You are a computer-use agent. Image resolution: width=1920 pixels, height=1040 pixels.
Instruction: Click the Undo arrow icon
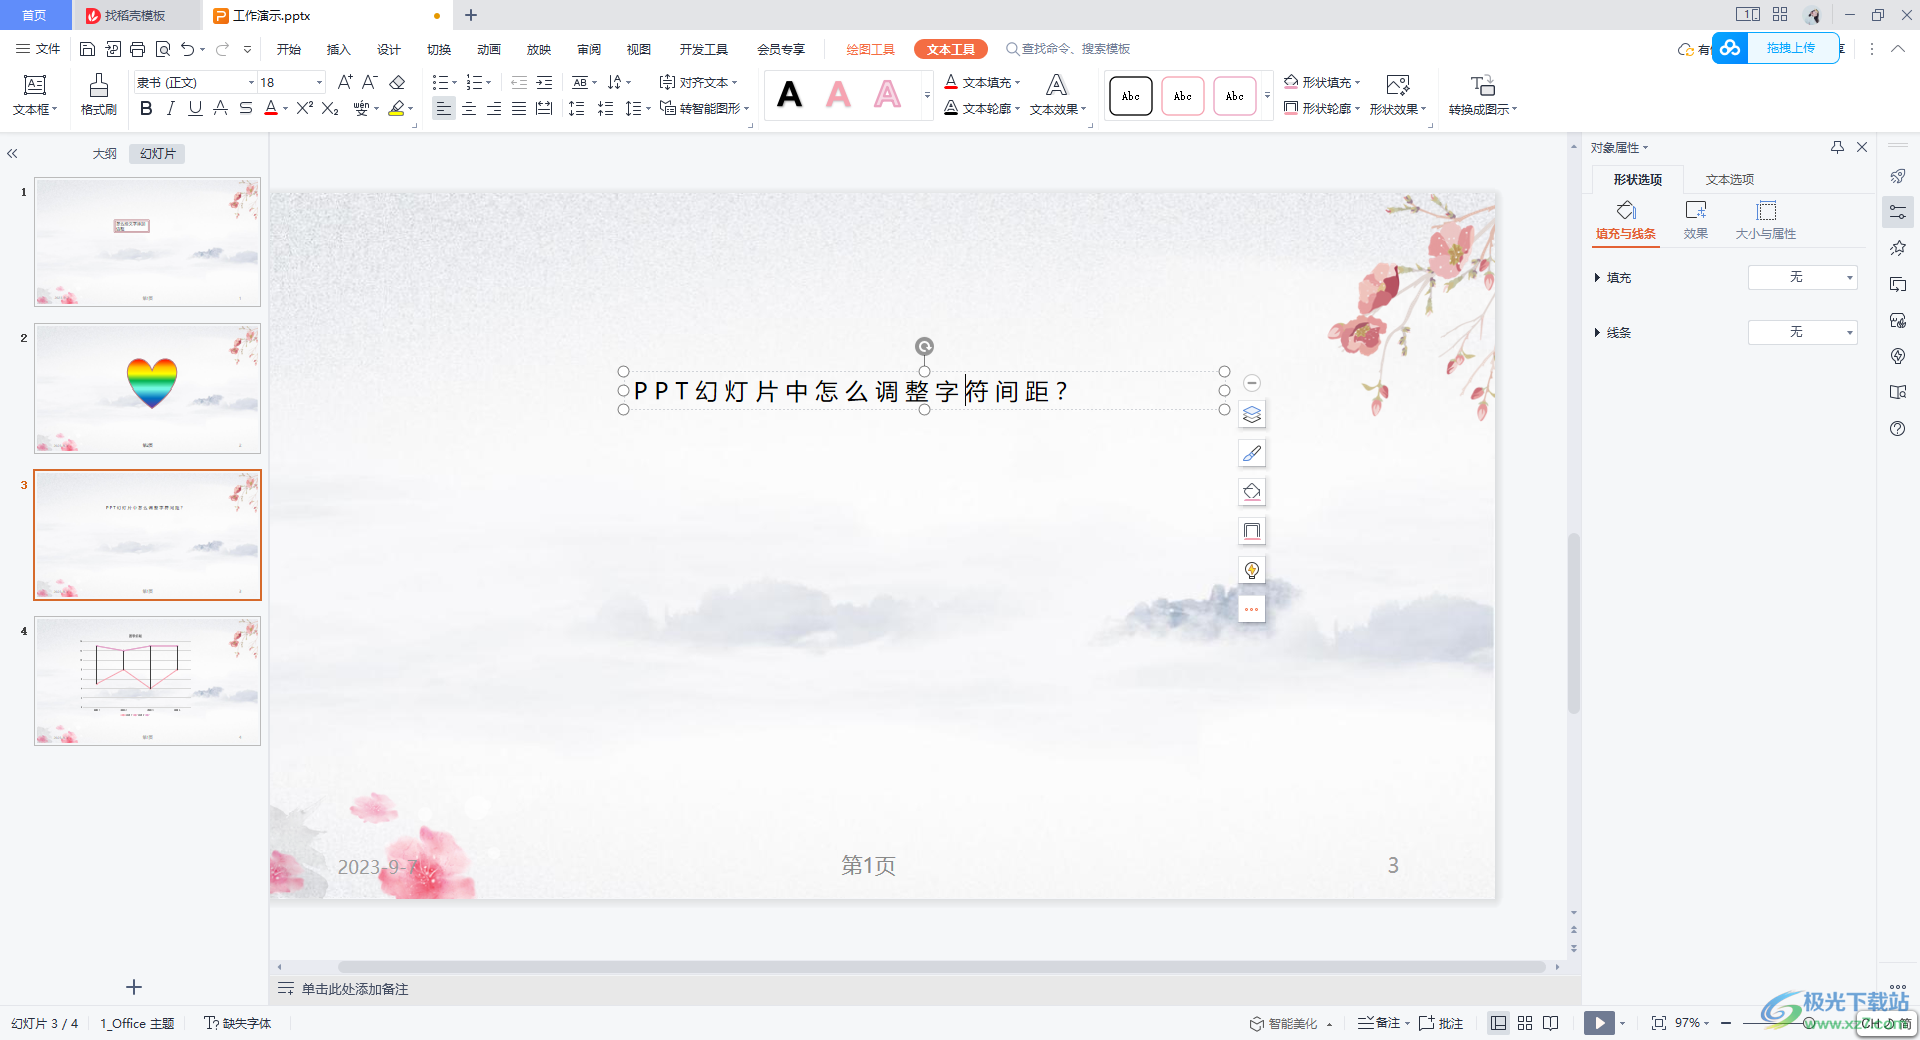[187, 49]
